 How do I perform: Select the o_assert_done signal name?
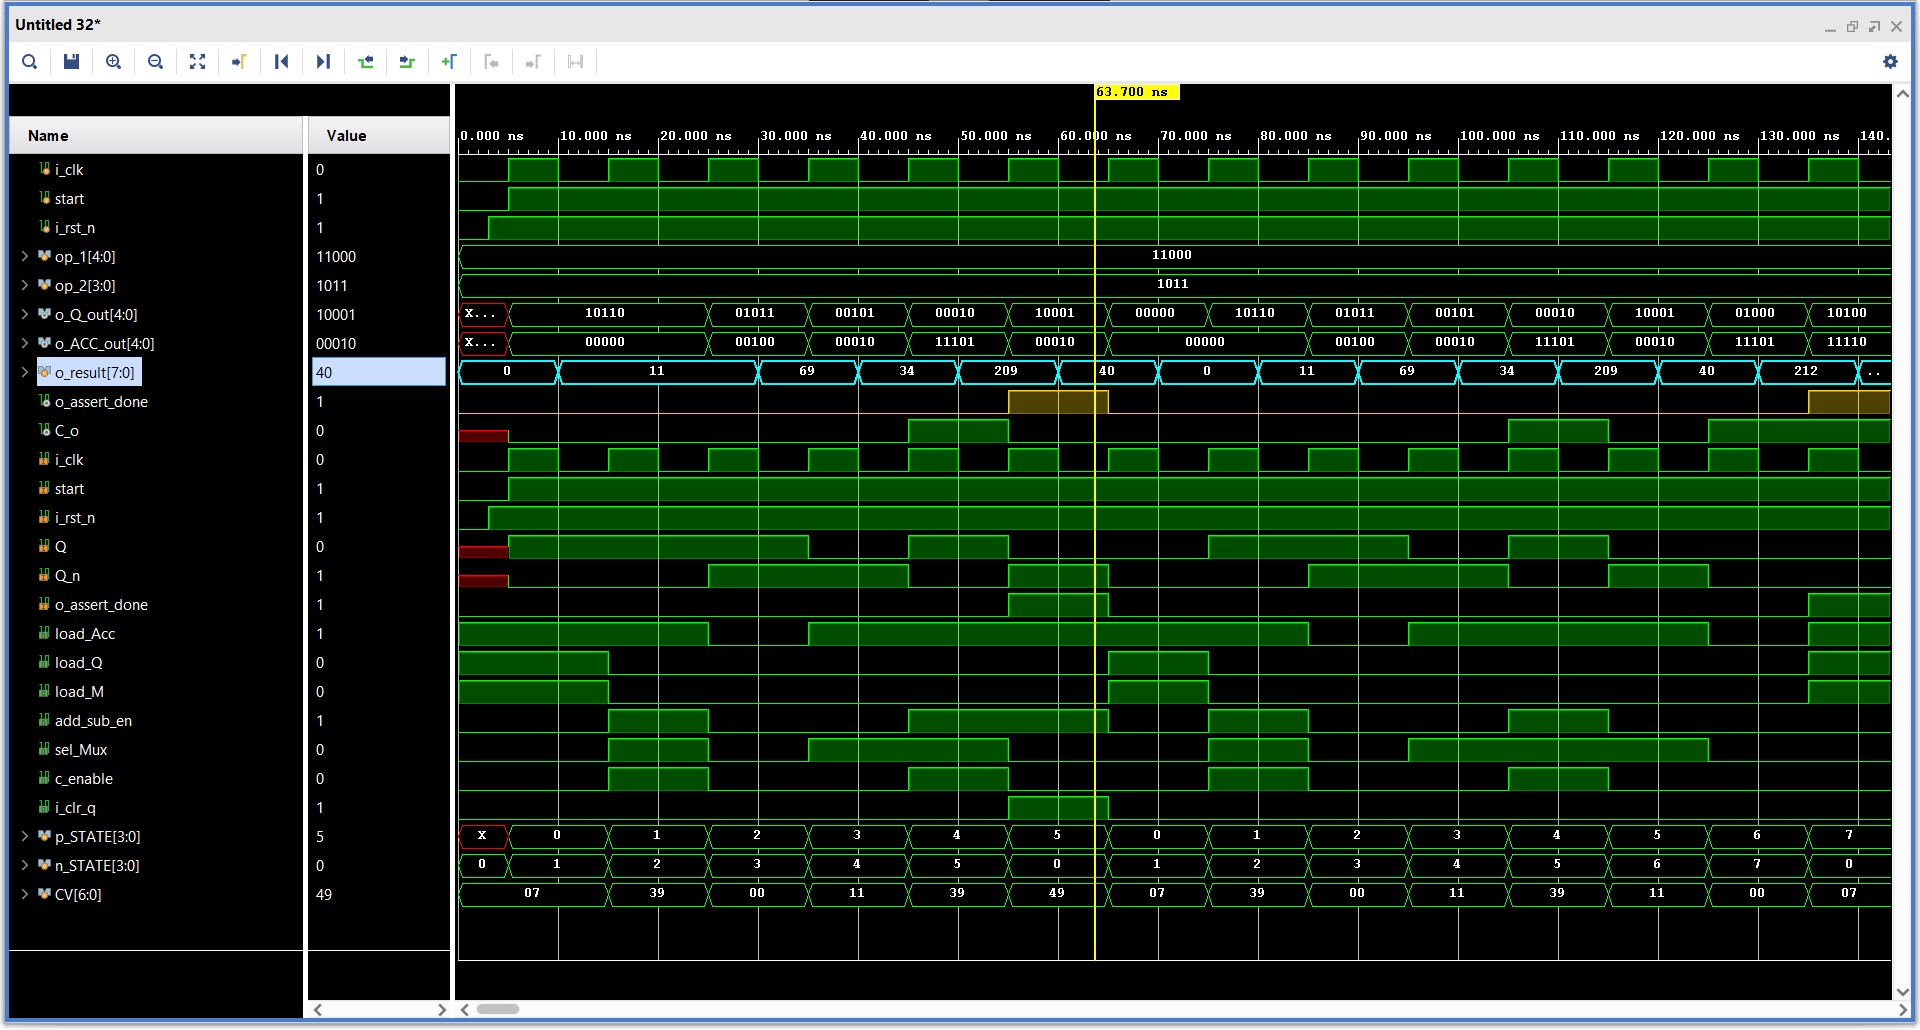(102, 401)
